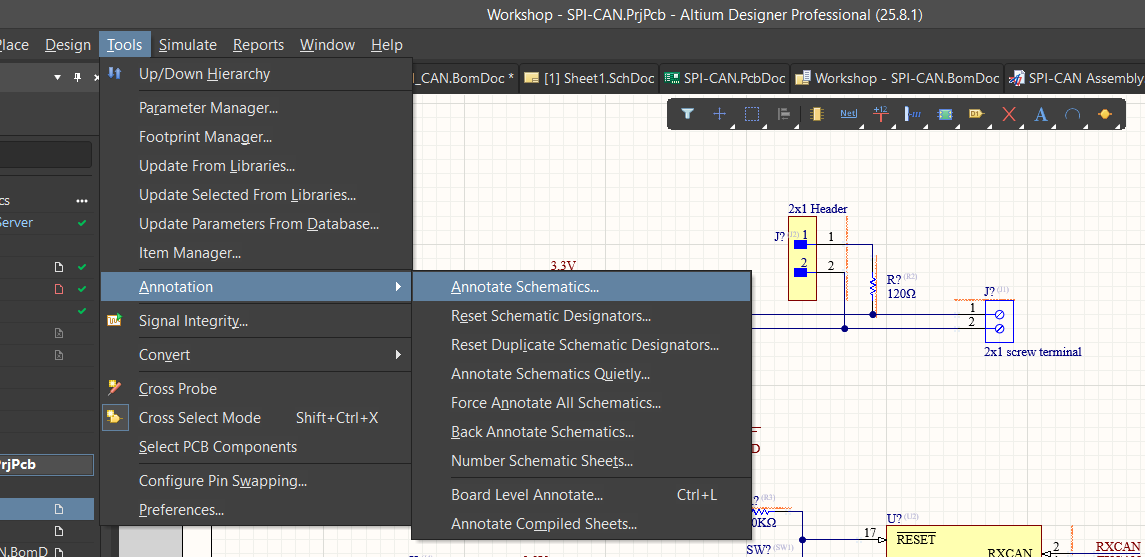Choose Annotate Compiled Sheets...
The width and height of the screenshot is (1145, 557).
582,524
